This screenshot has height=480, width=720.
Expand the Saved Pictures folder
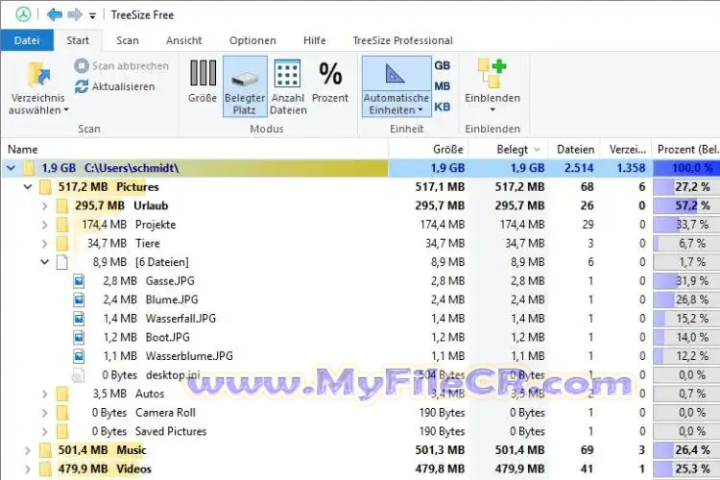point(45,432)
